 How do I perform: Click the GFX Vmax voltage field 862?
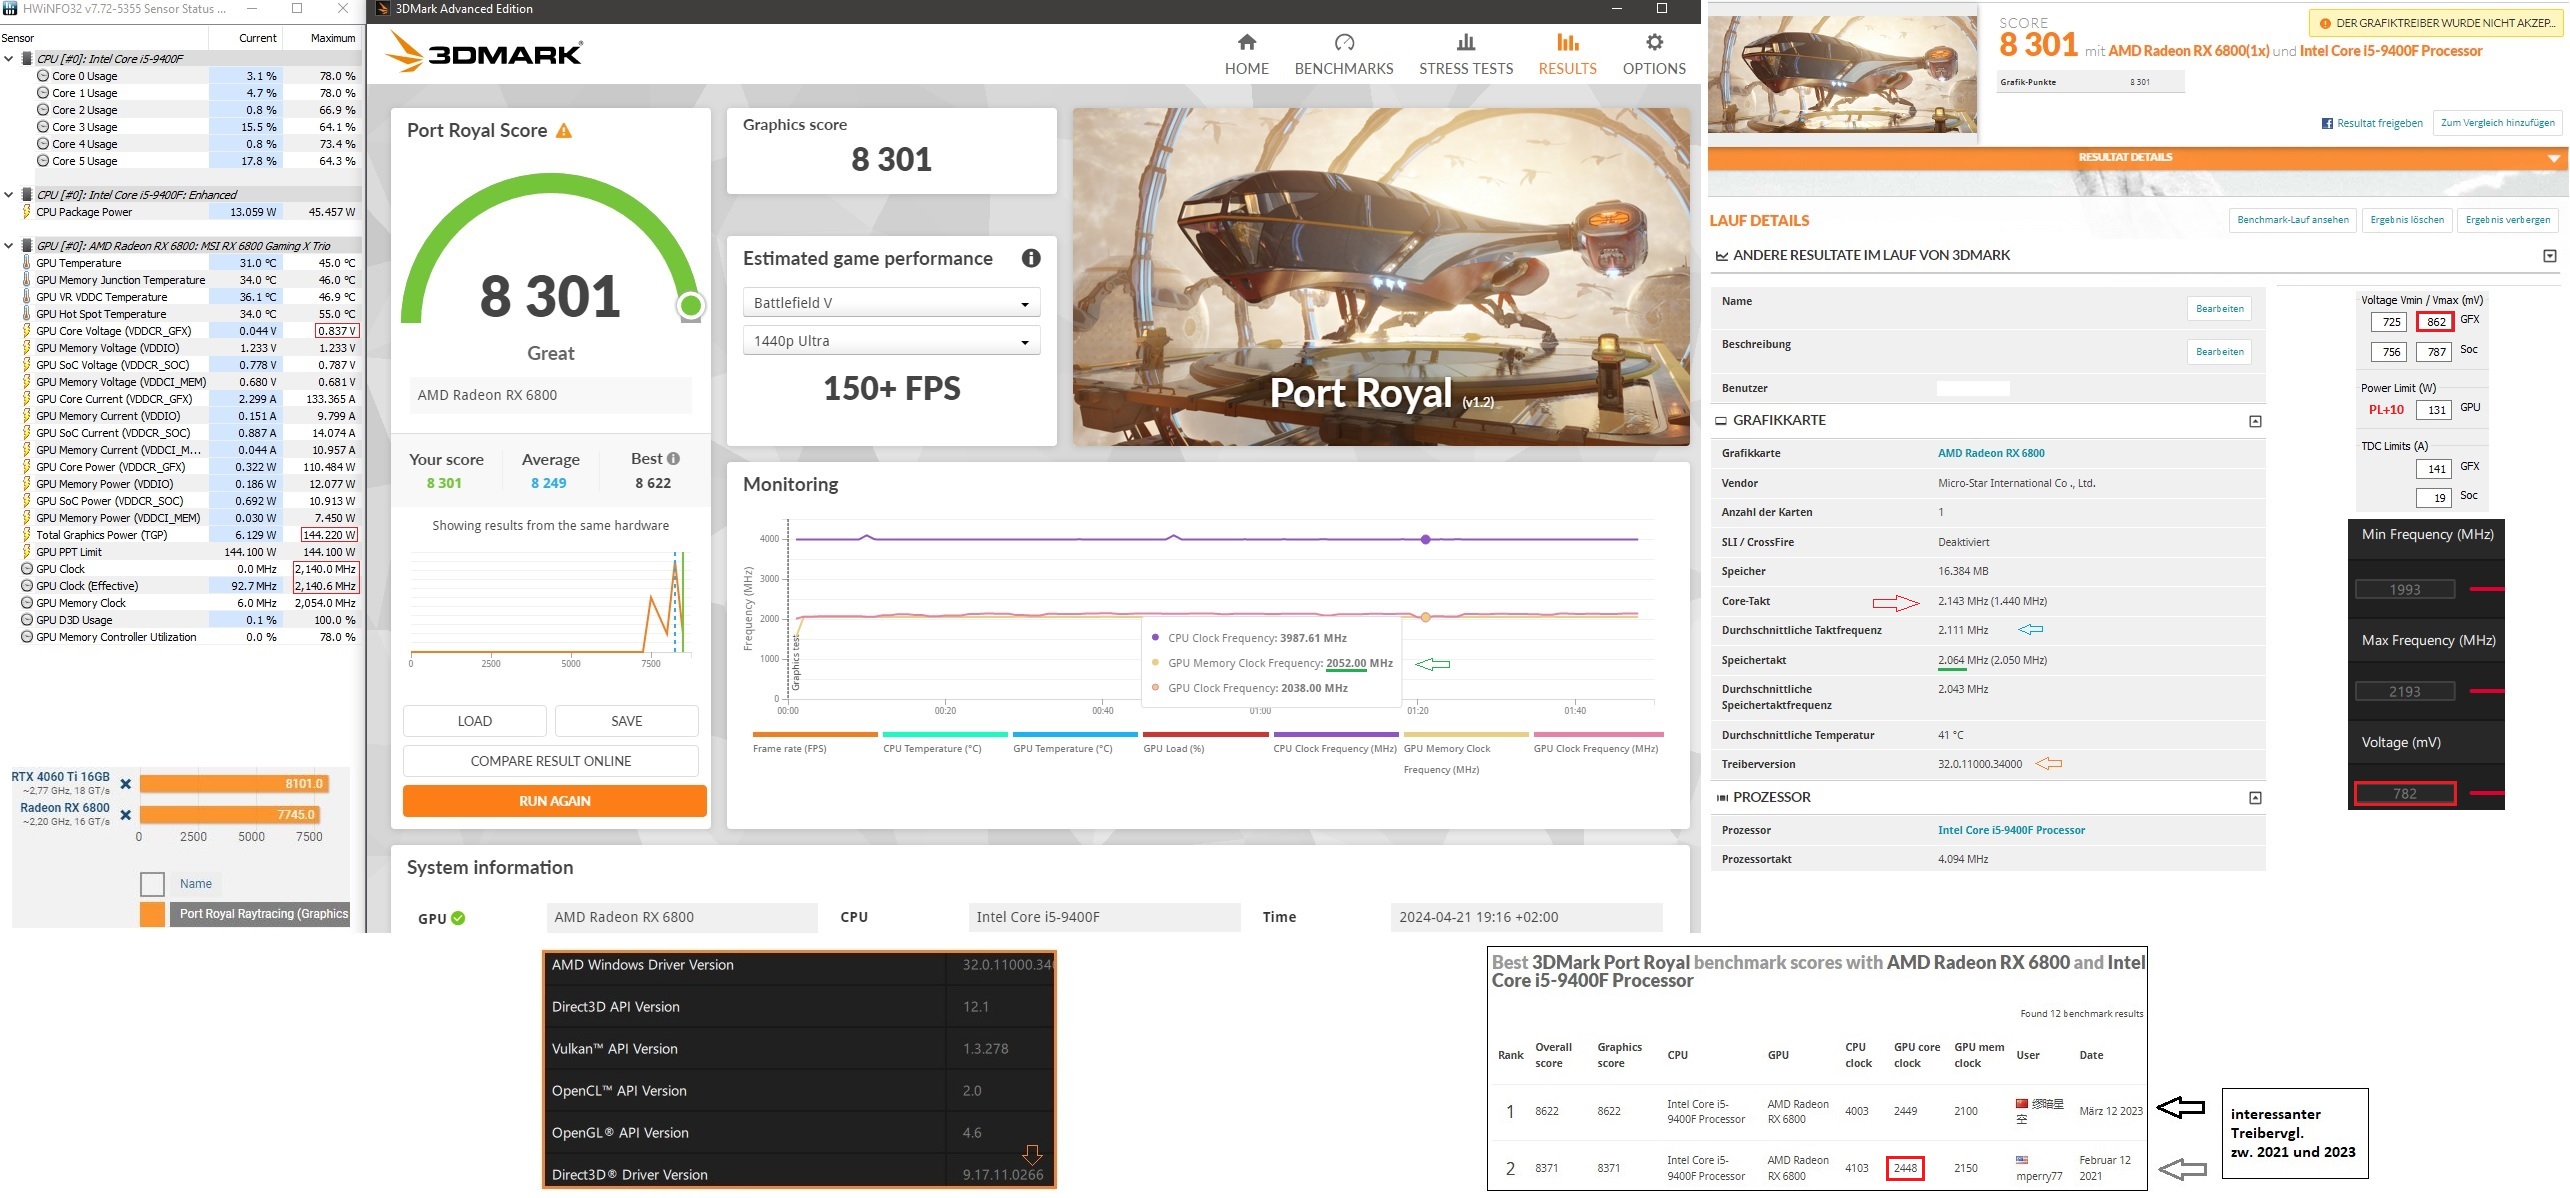pos(2435,322)
